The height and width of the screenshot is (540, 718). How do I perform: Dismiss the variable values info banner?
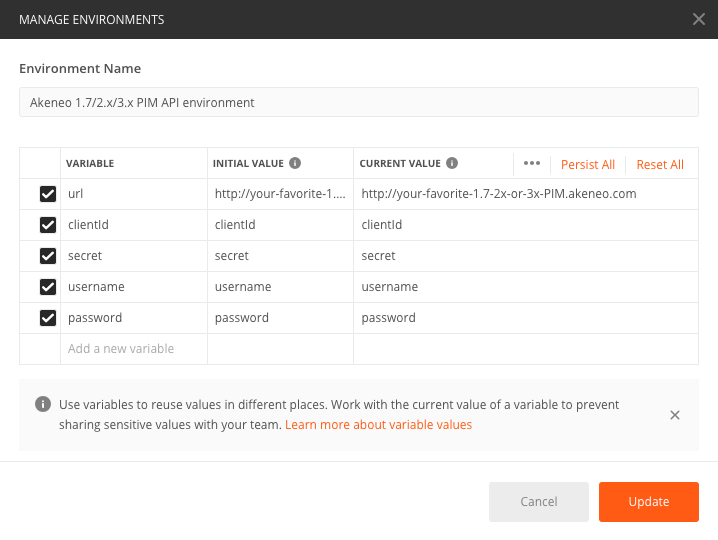pos(675,415)
